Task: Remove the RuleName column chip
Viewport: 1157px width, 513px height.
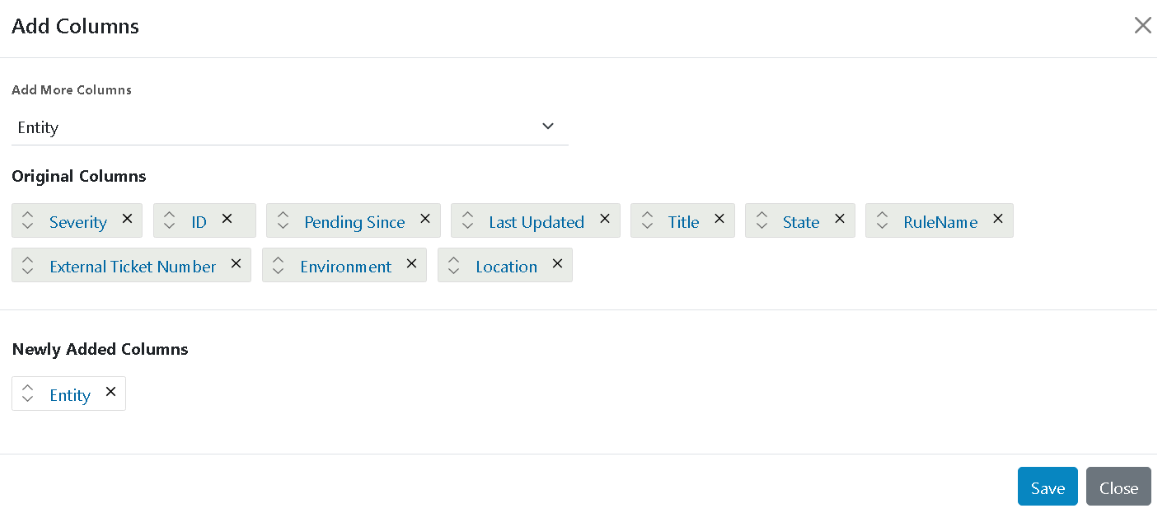Action: pos(997,219)
